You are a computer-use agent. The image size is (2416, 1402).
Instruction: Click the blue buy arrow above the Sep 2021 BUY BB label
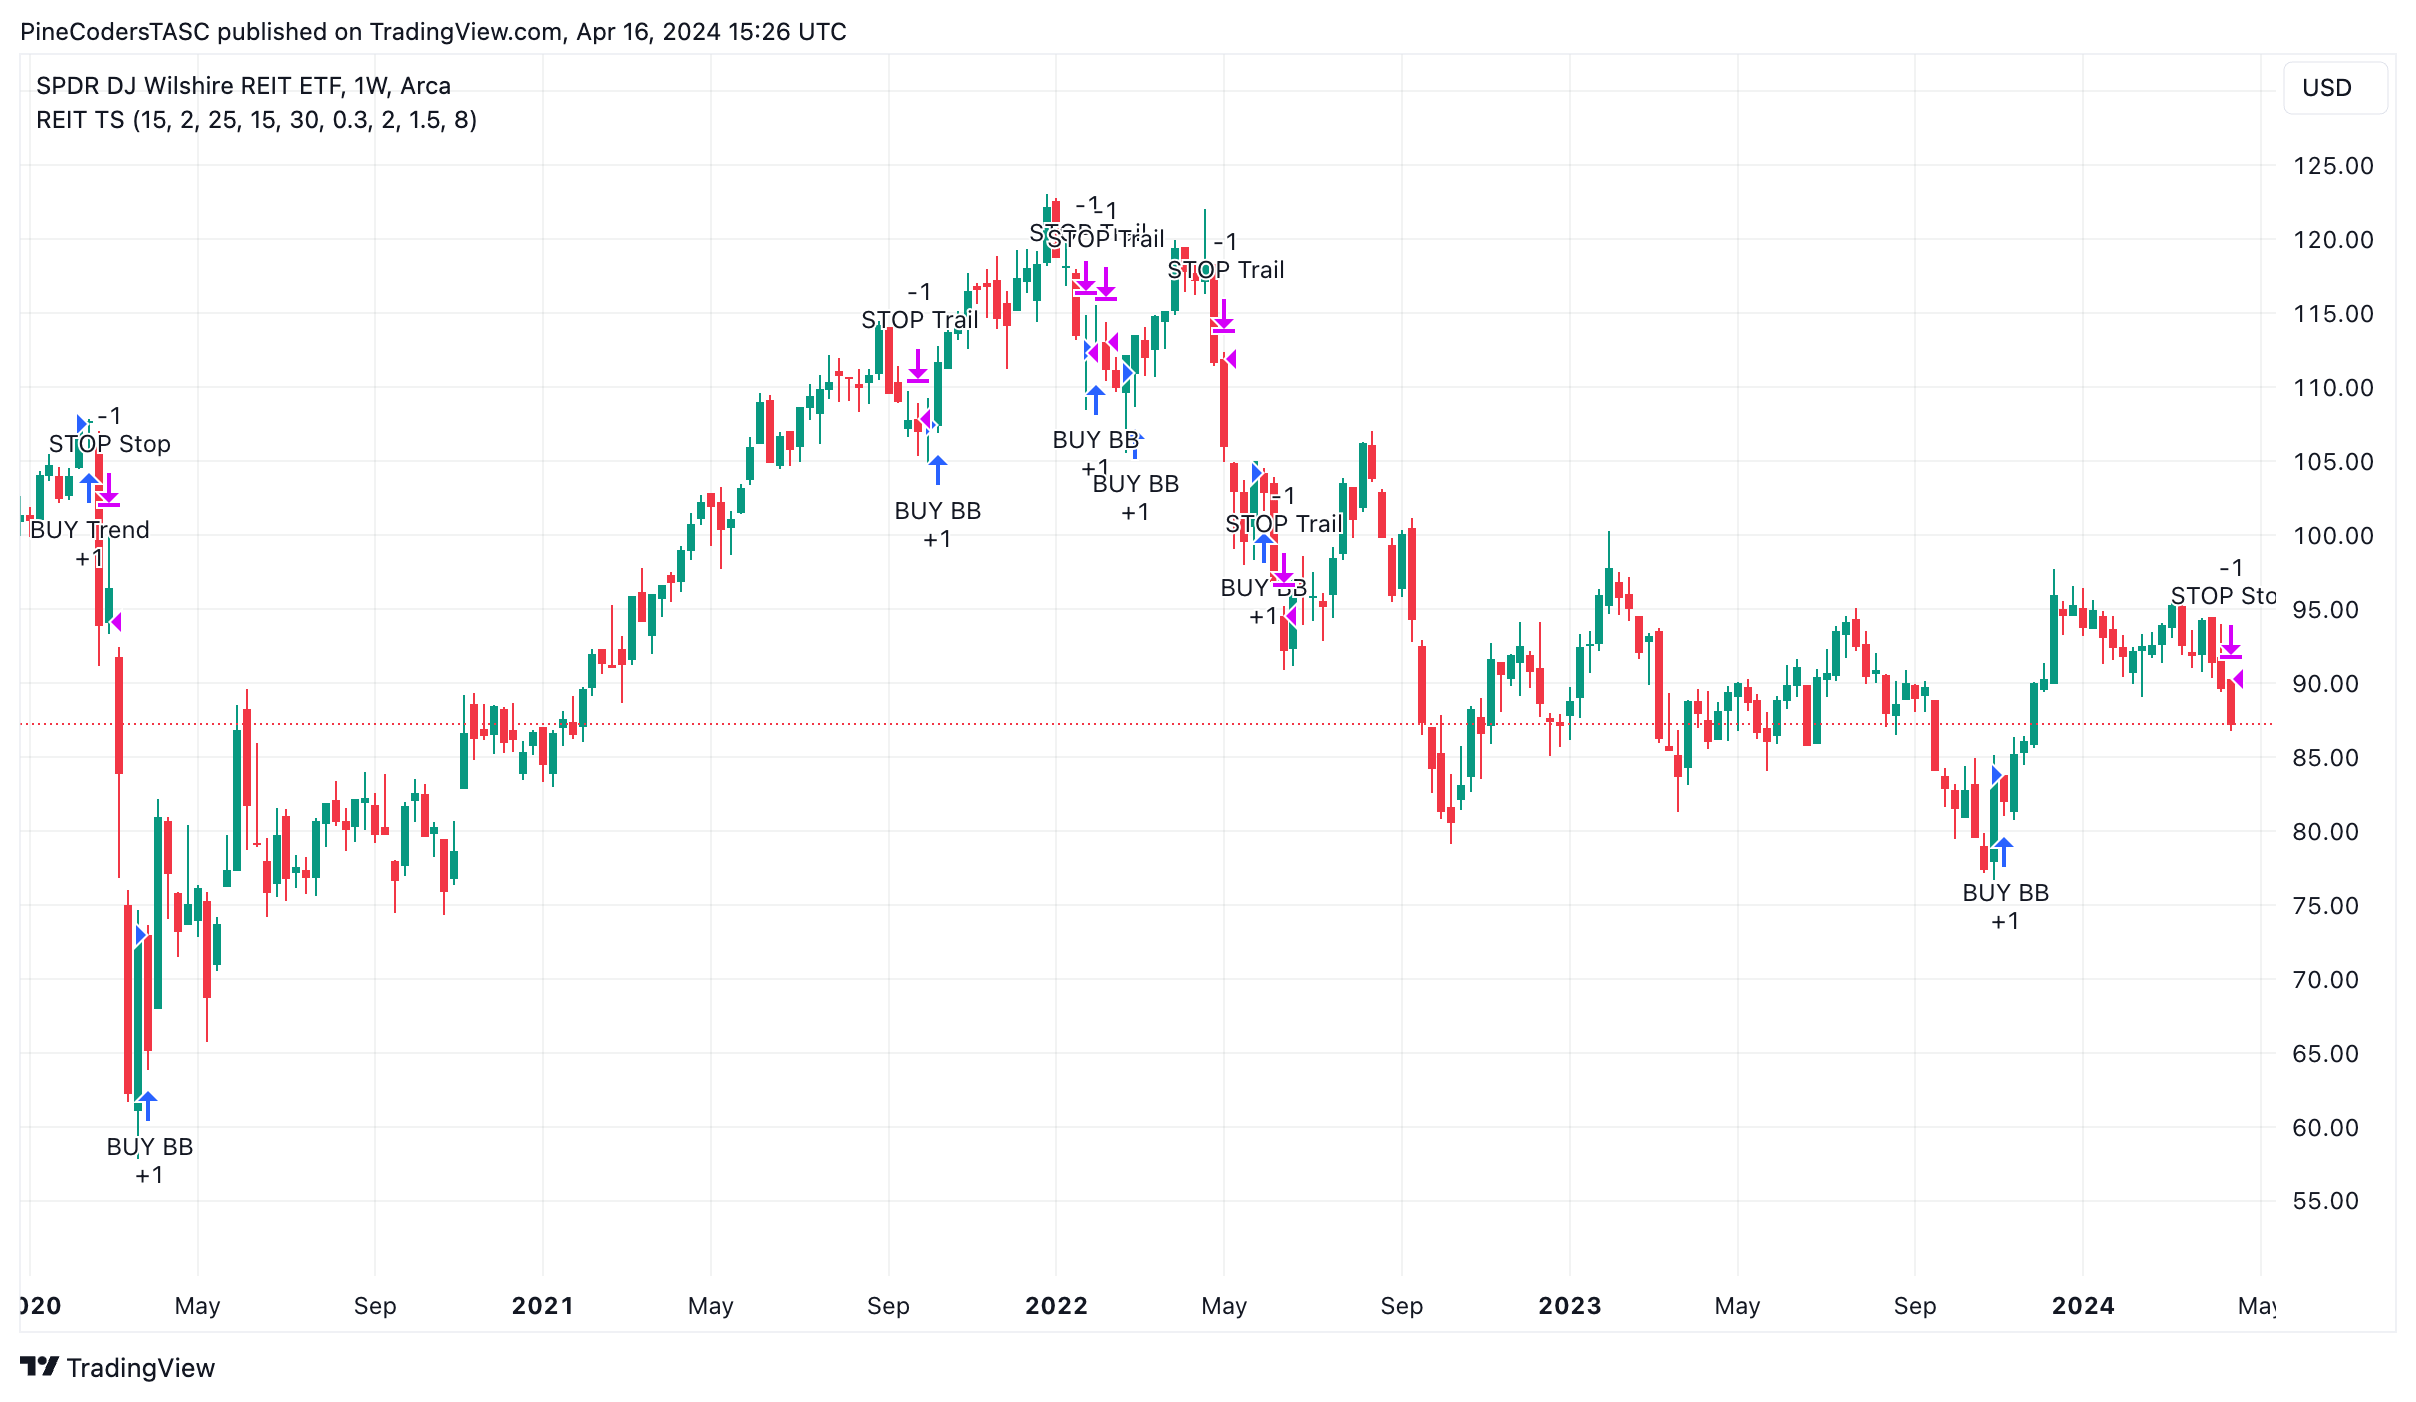[938, 469]
